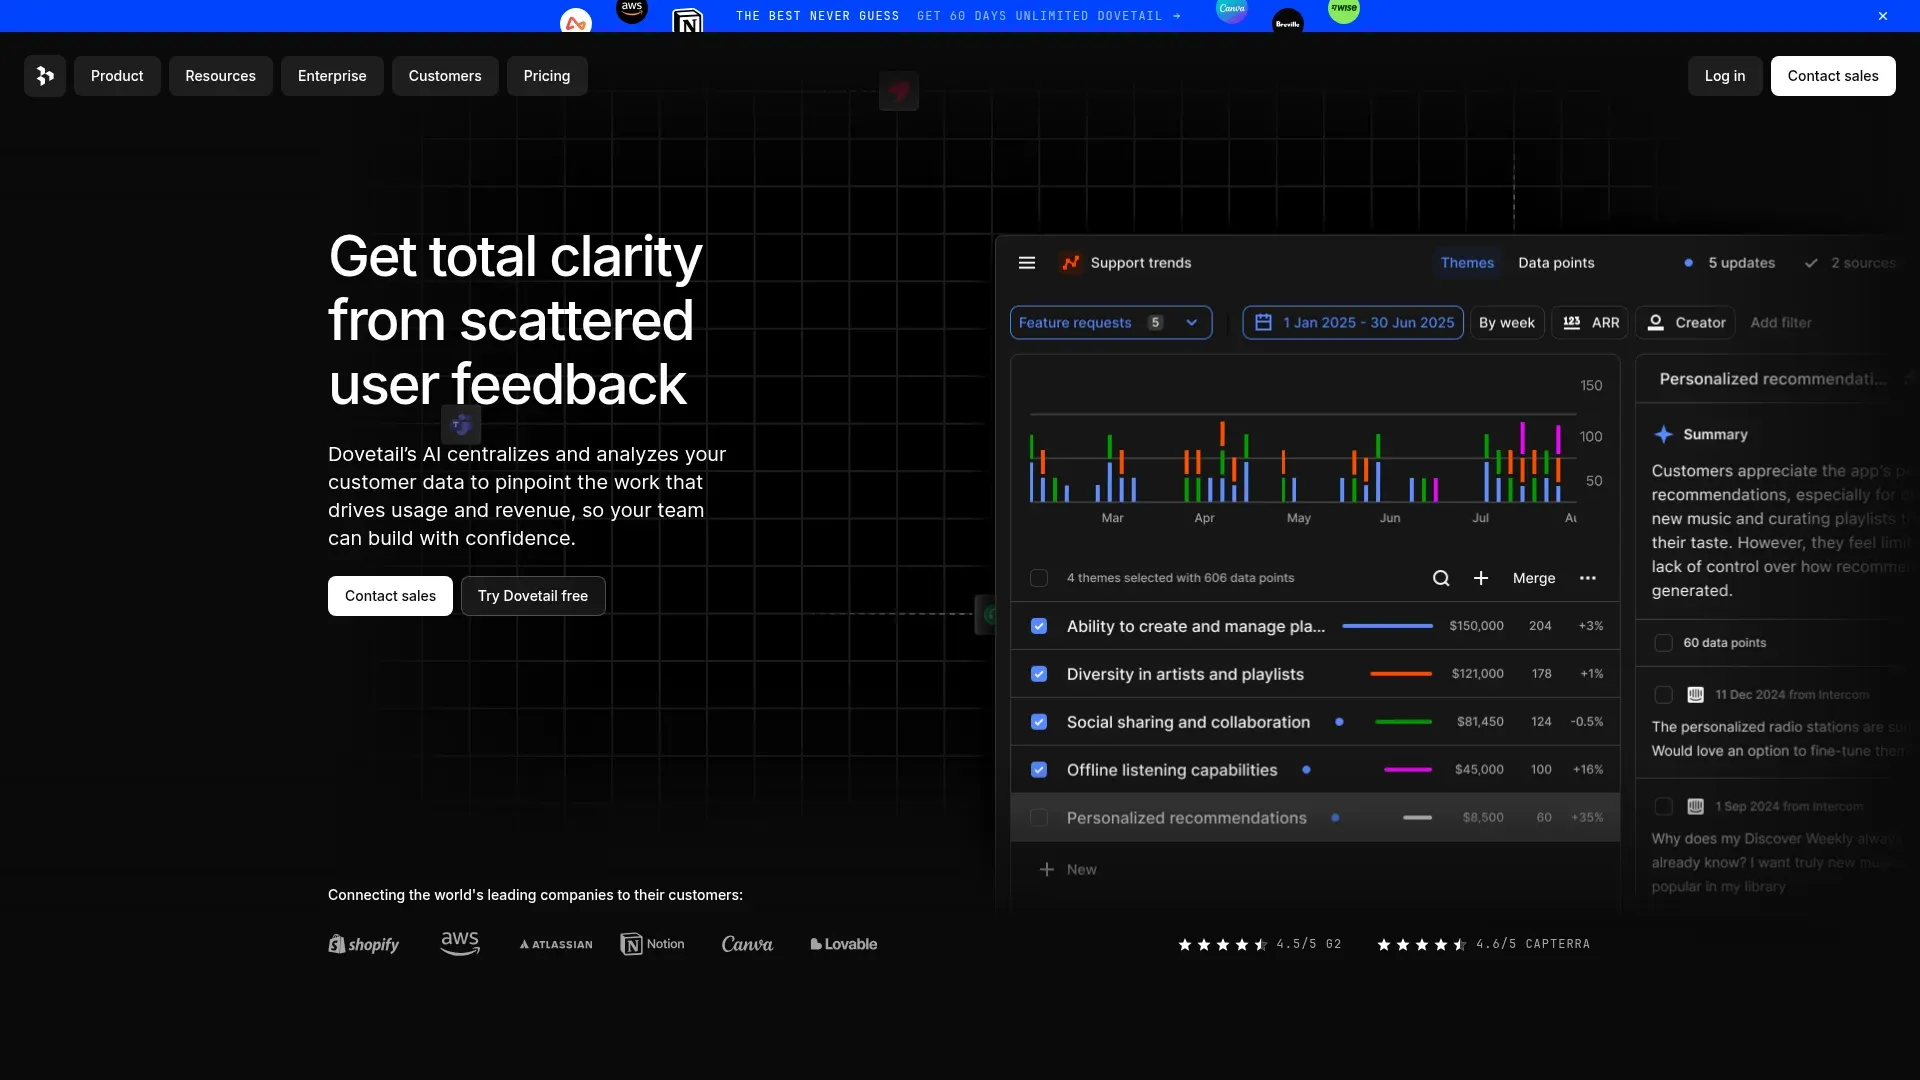
Task: Uncheck Diversity in artists and playlists
Action: point(1039,673)
